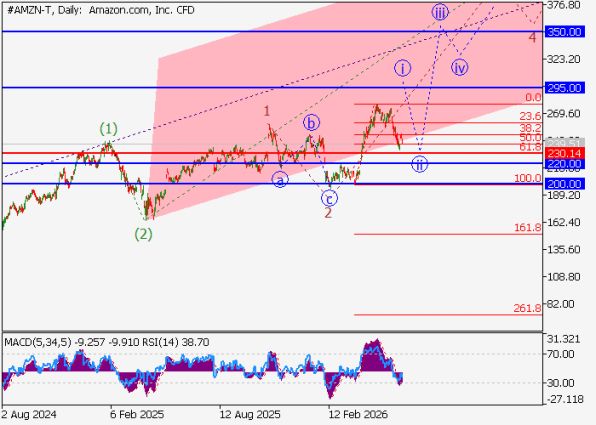
Task: Click the 70.00 RSI scale value
Action: 560,354
